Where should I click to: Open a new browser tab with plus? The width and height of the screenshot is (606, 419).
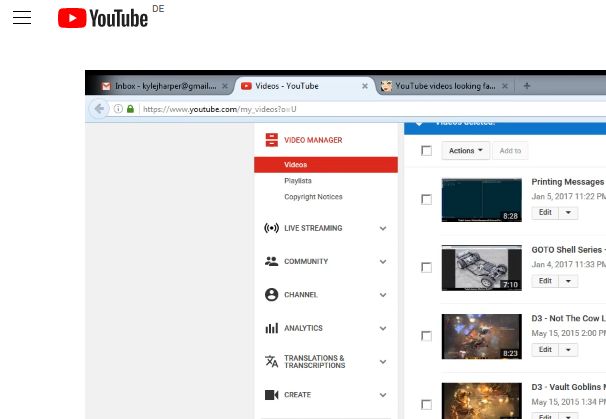526,86
